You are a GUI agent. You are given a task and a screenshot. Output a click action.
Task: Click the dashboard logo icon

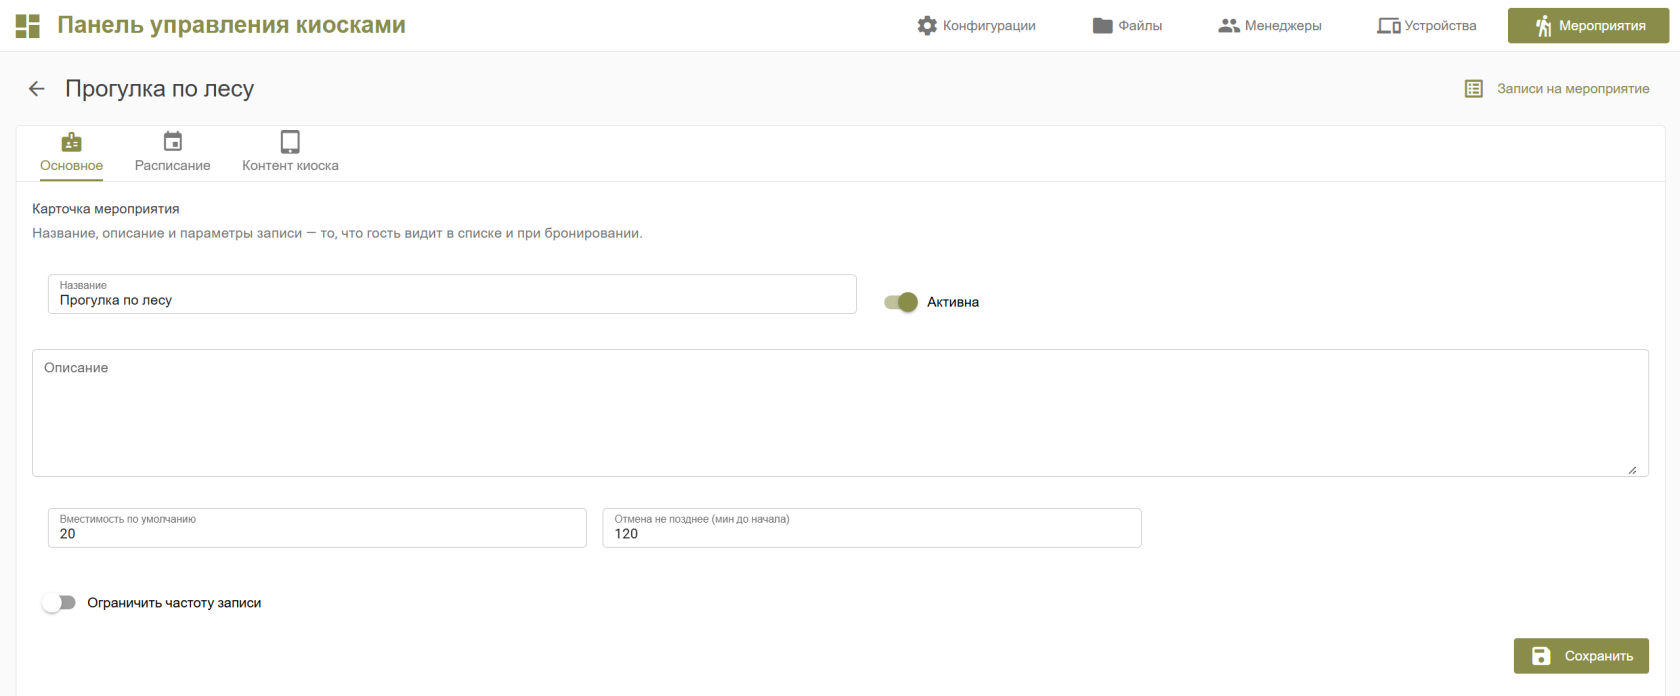click(x=28, y=26)
